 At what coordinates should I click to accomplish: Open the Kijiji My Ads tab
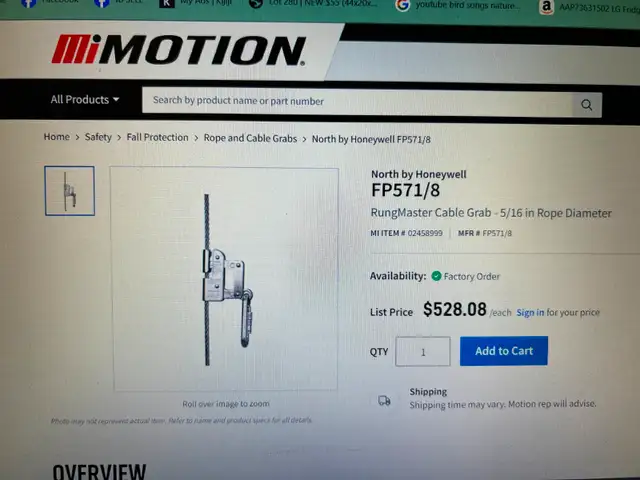click(x=196, y=3)
